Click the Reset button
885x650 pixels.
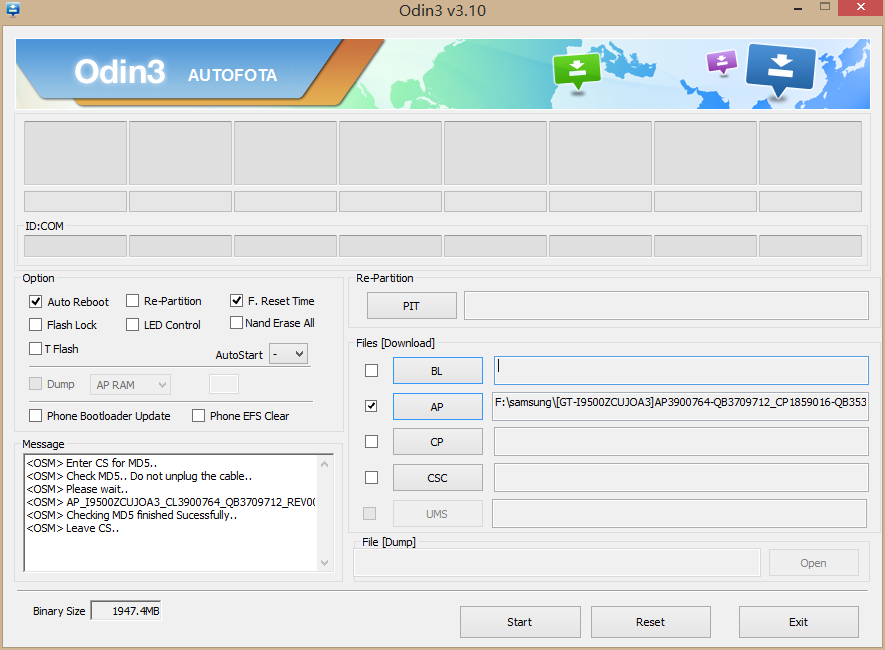click(651, 622)
